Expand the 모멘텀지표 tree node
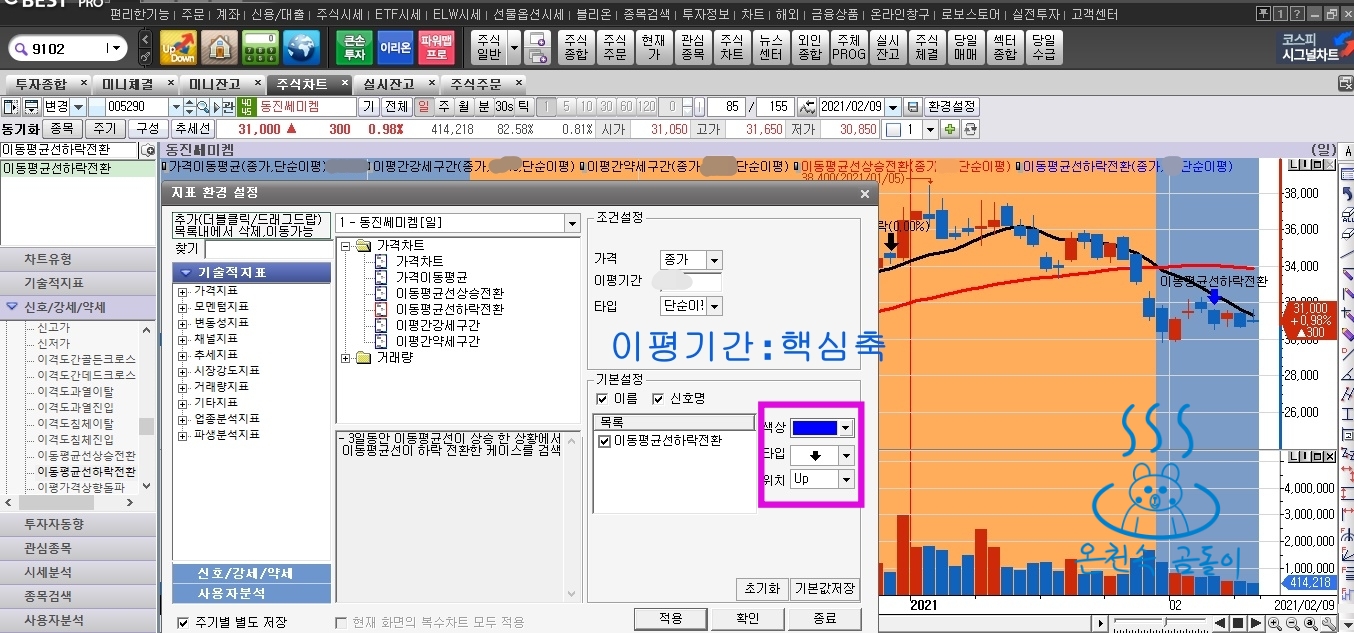 pyautogui.click(x=183, y=307)
